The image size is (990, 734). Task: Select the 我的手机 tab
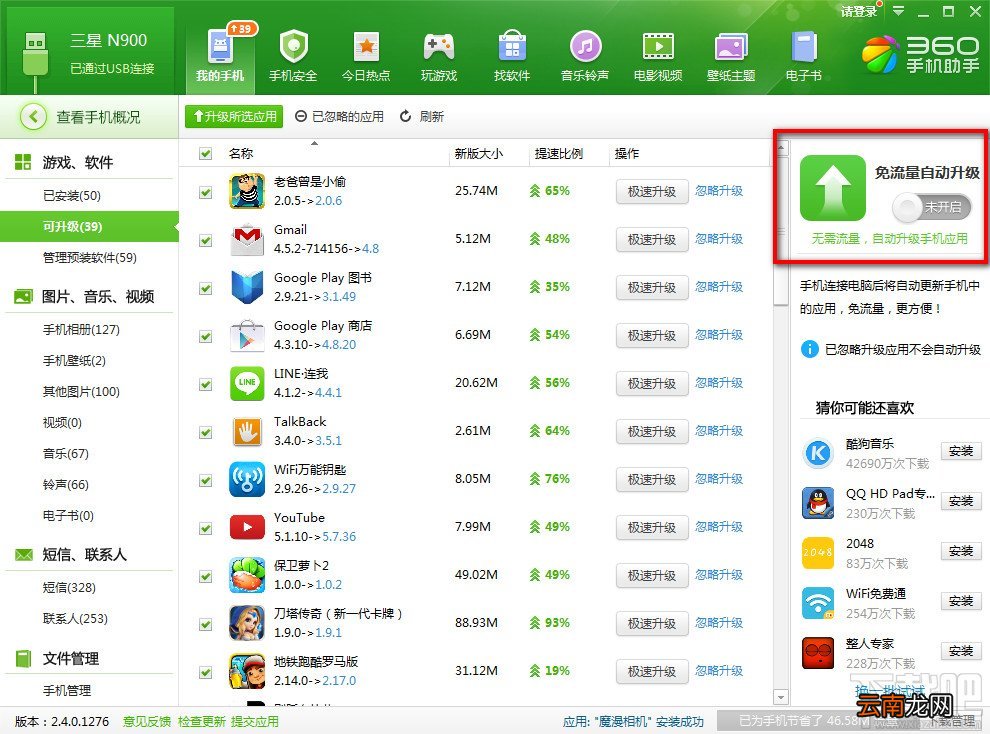click(220, 57)
